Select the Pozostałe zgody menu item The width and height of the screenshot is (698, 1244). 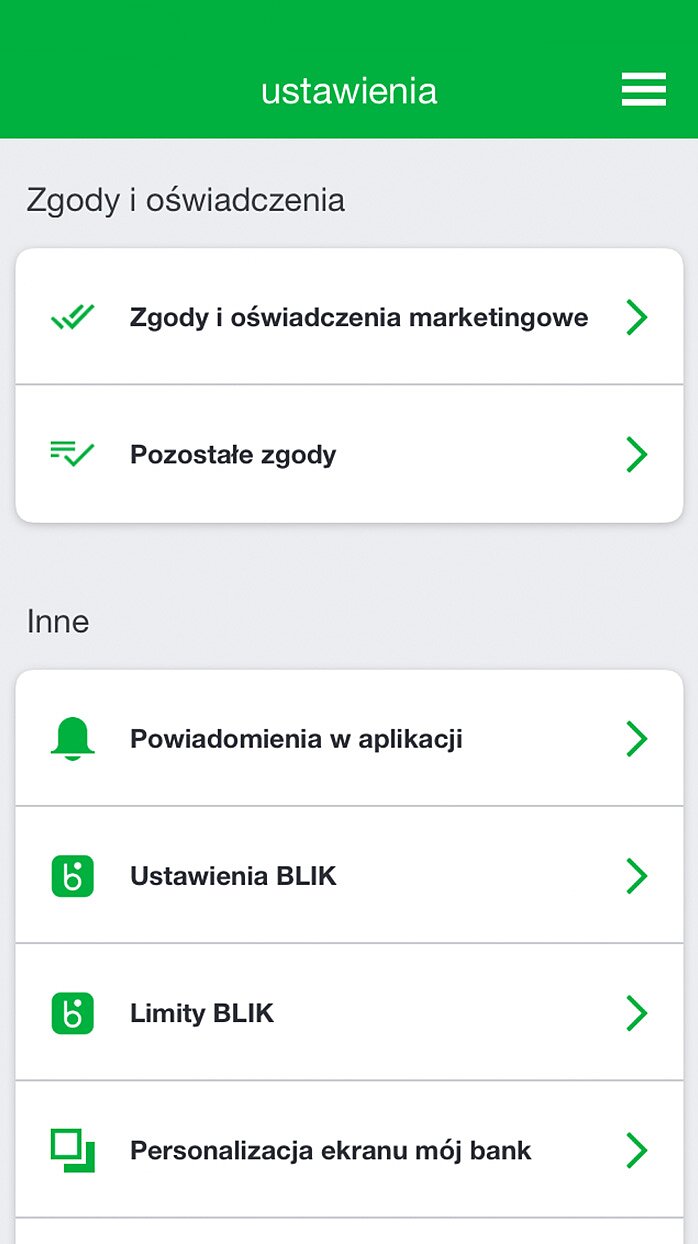[x=349, y=454]
